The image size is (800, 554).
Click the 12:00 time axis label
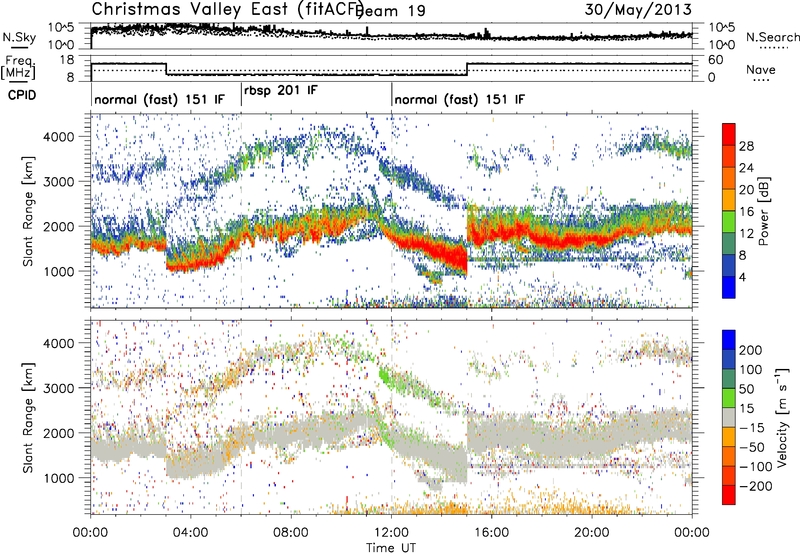(391, 533)
